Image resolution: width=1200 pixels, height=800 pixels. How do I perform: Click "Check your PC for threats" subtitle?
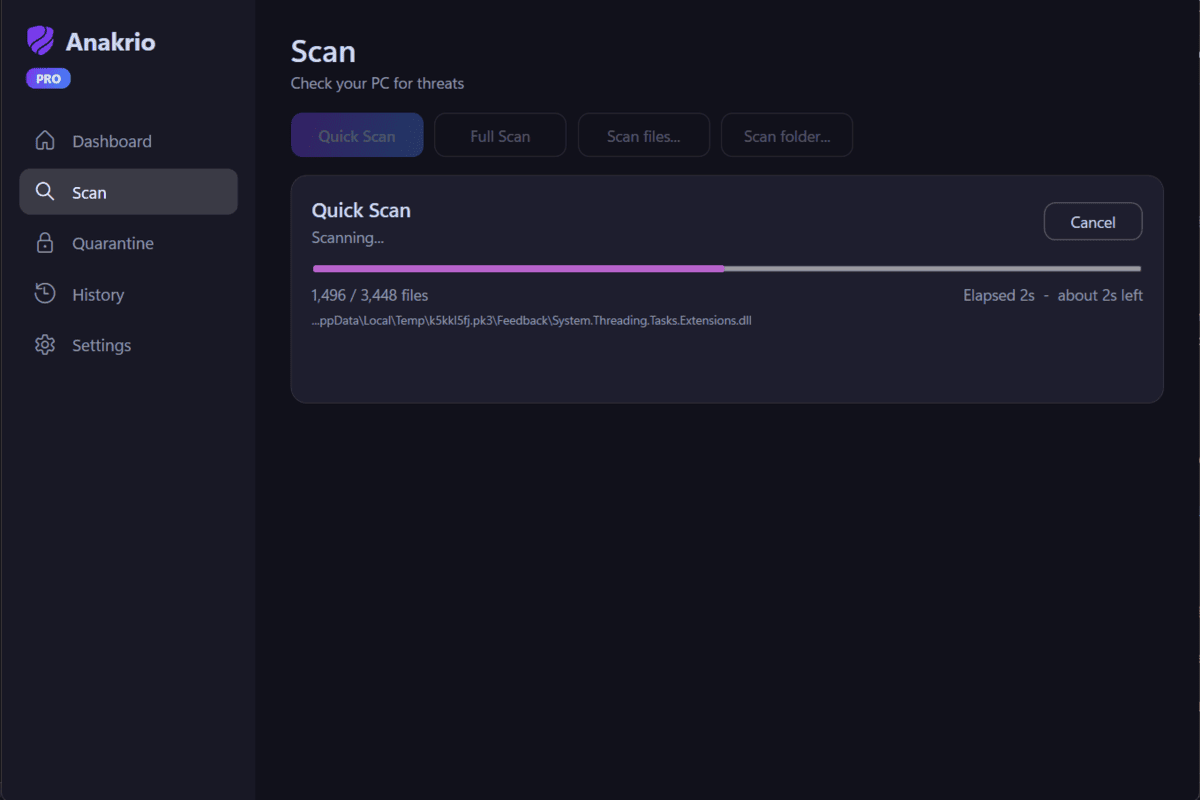(378, 84)
